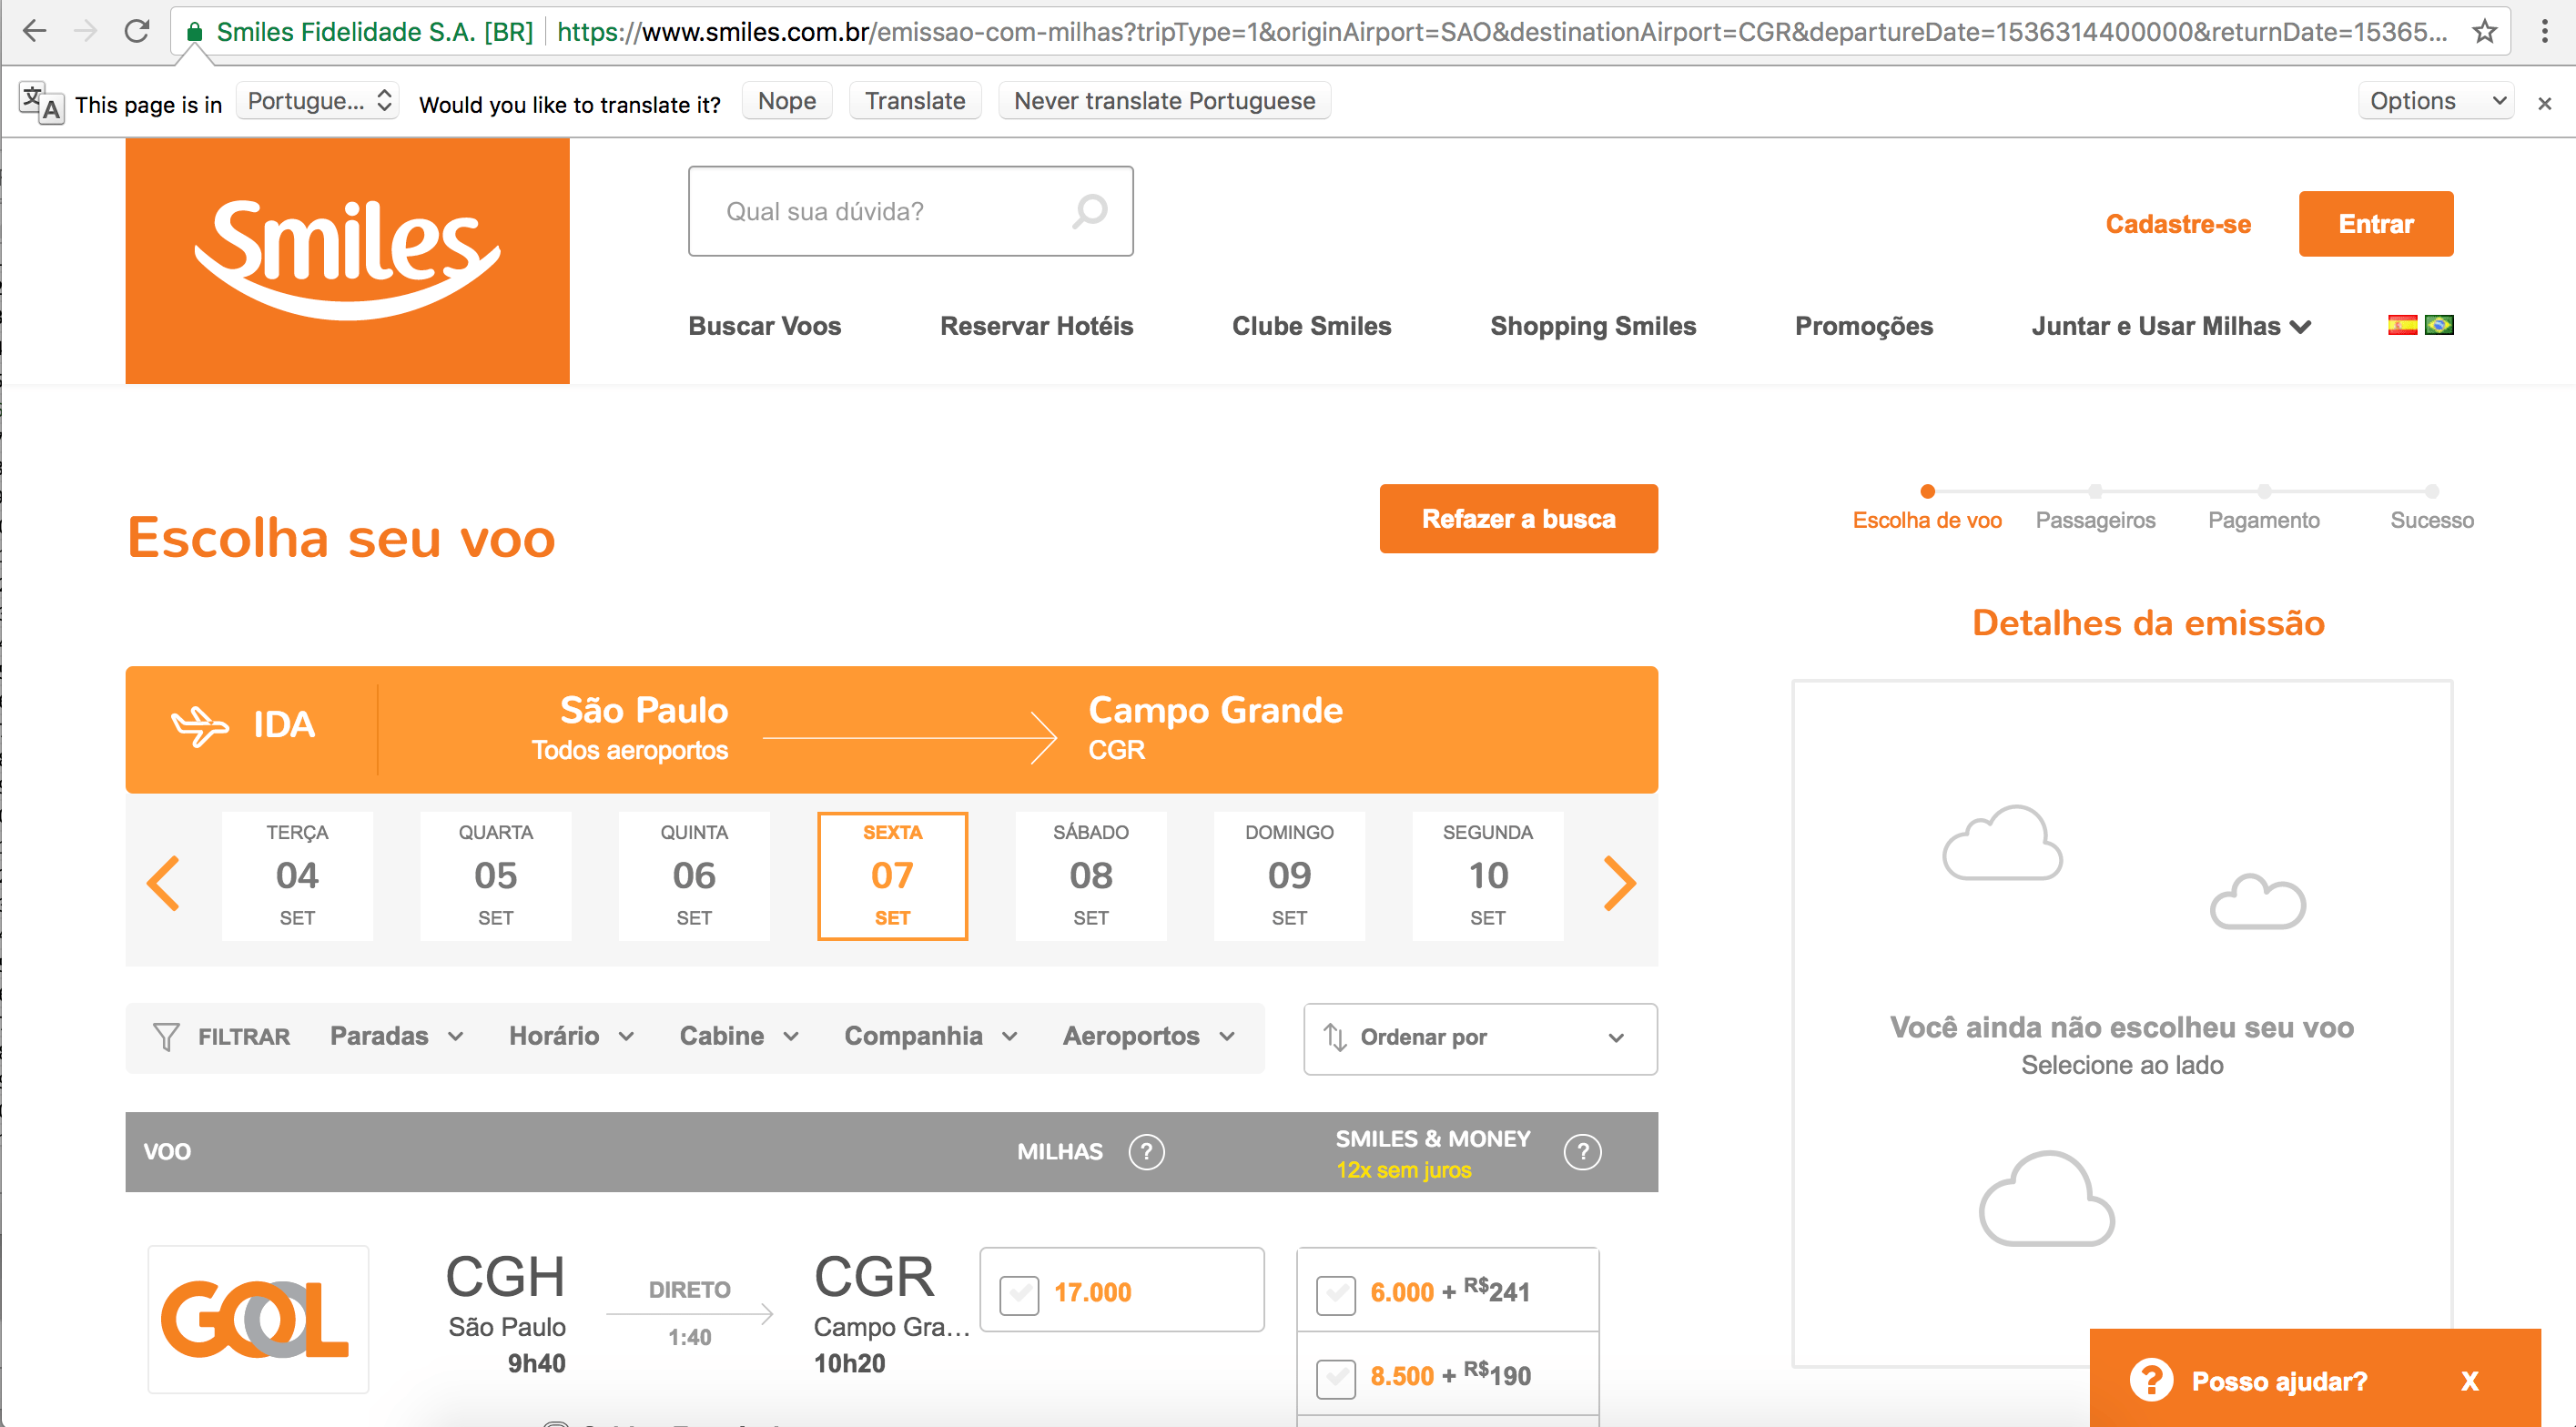The width and height of the screenshot is (2576, 1427).
Task: Open the Chrome three-dot menu
Action: 2545,32
